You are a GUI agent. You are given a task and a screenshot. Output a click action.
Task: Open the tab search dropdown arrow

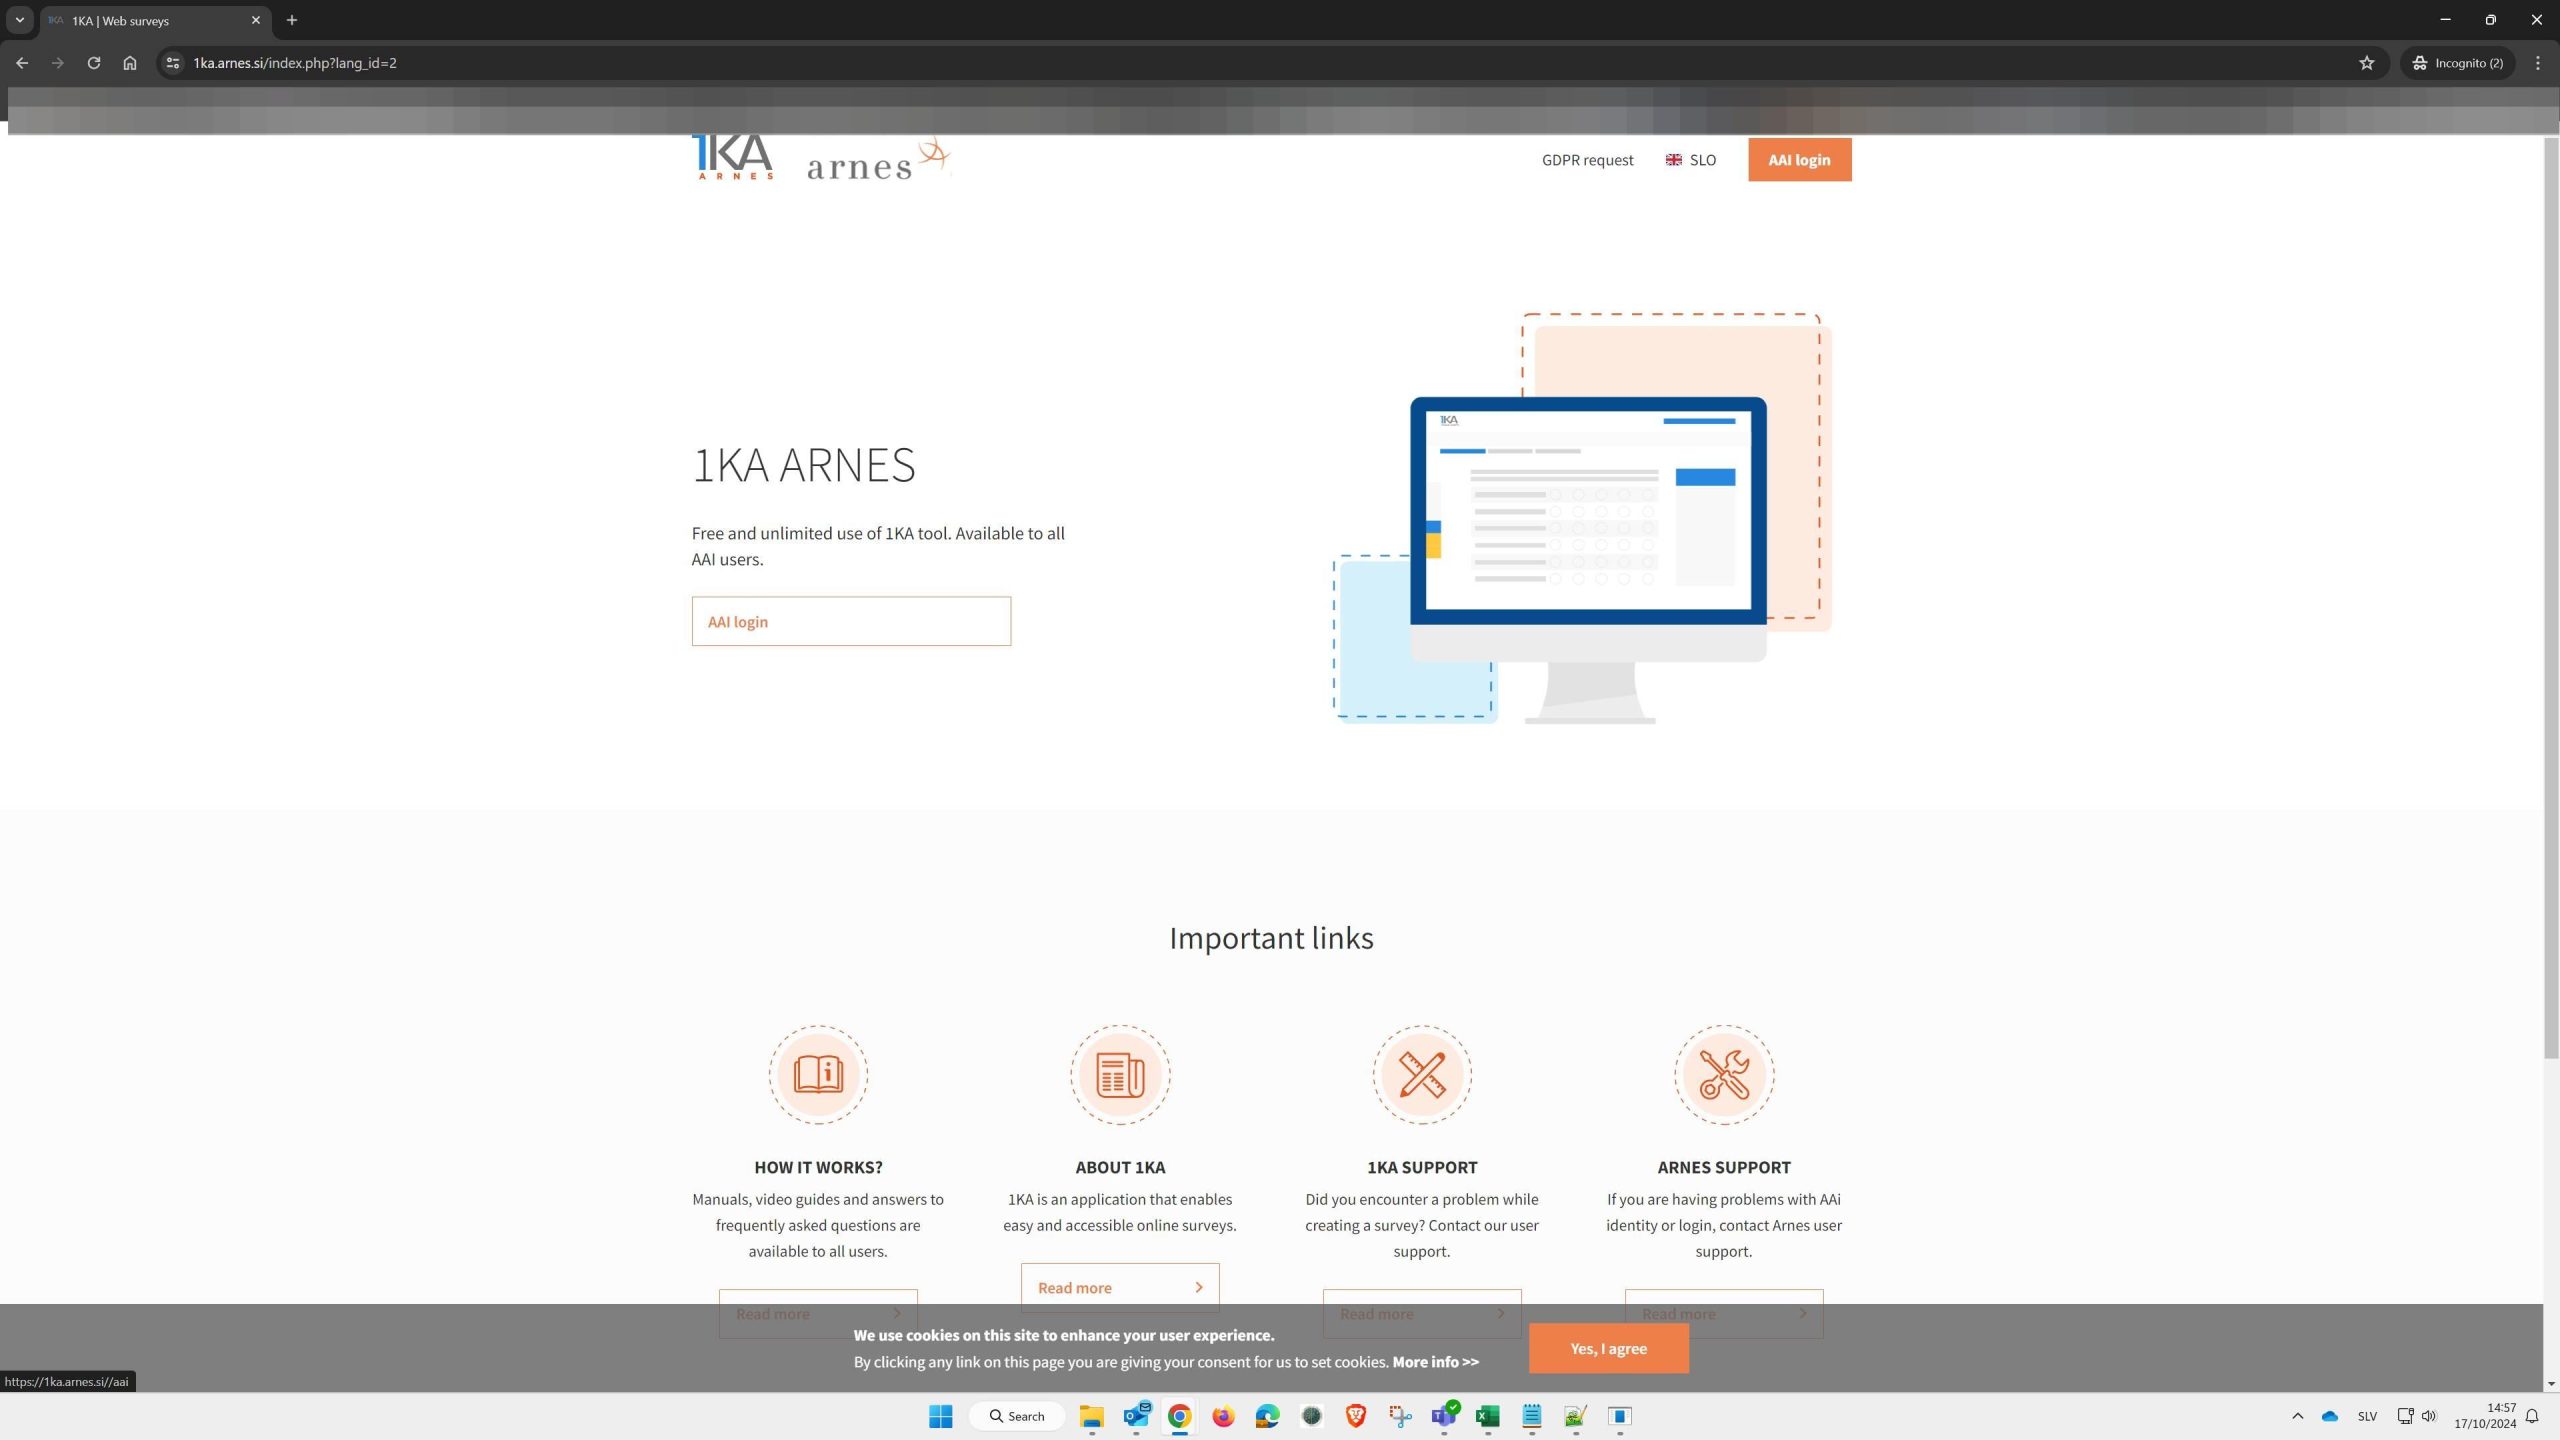pyautogui.click(x=19, y=20)
